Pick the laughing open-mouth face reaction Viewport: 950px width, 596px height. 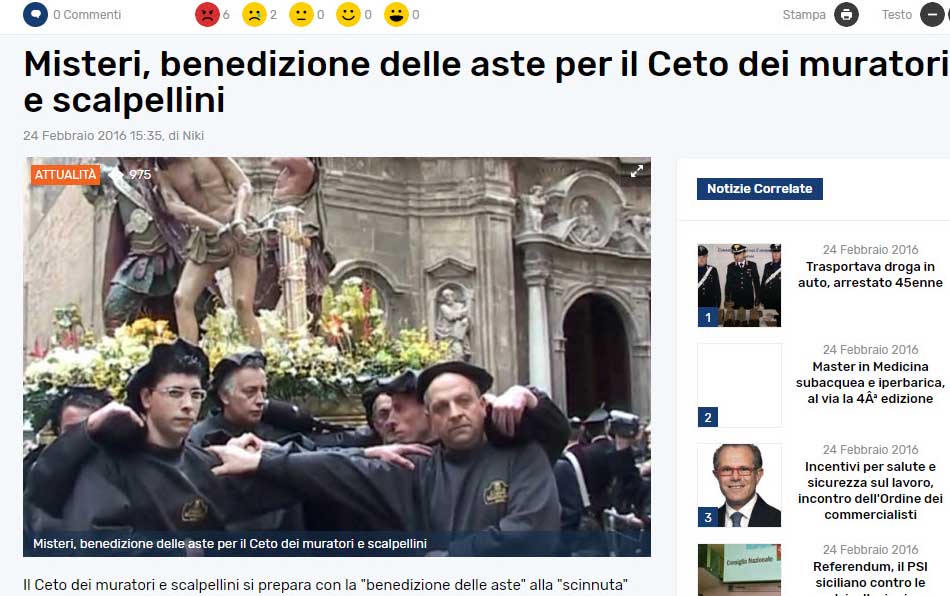[x=396, y=15]
